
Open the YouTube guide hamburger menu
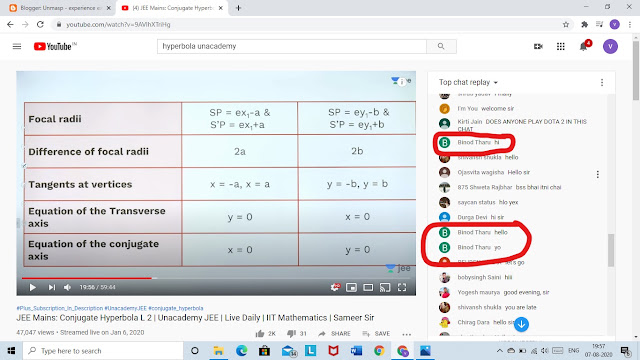(x=17, y=47)
